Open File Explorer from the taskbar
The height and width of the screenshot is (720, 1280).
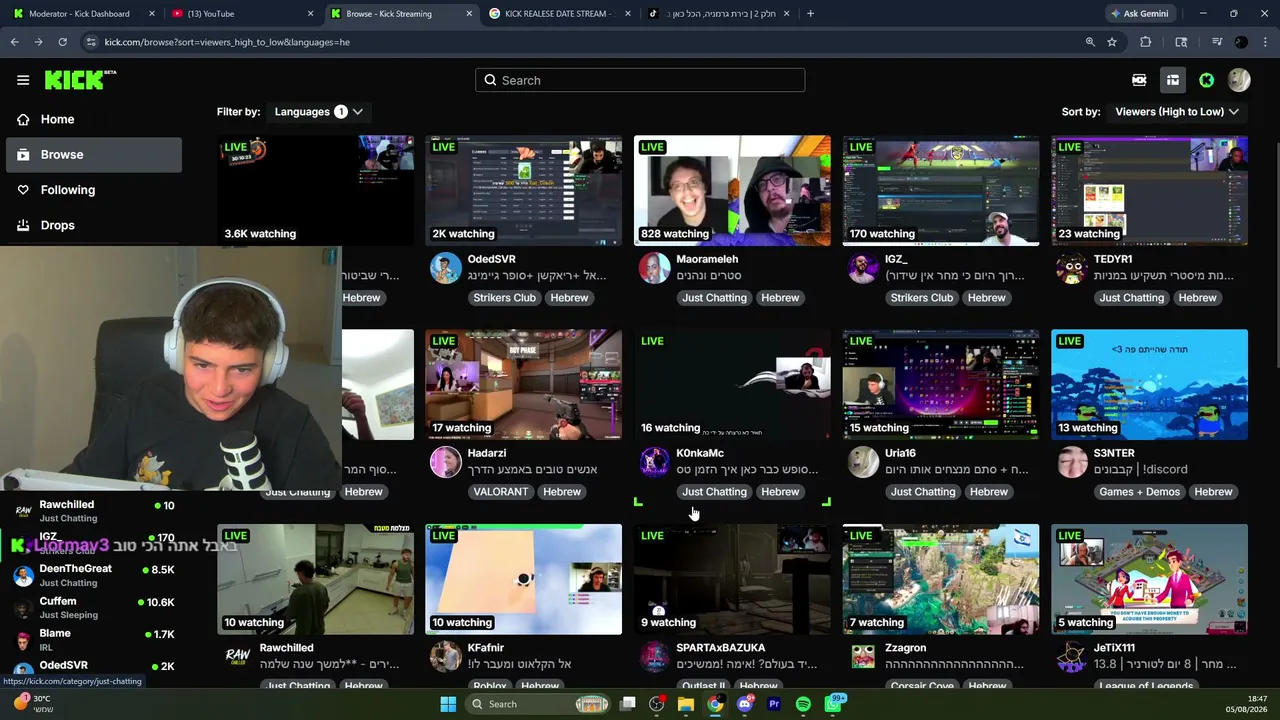[x=686, y=704]
